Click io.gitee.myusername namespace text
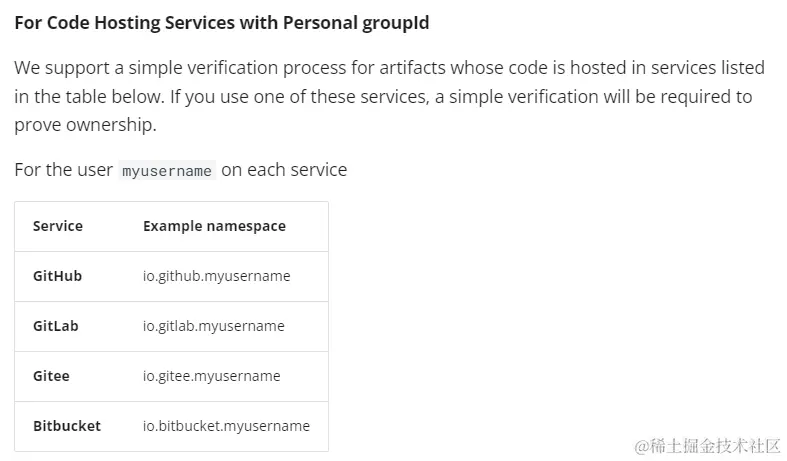The width and height of the screenshot is (787, 461). pos(212,376)
